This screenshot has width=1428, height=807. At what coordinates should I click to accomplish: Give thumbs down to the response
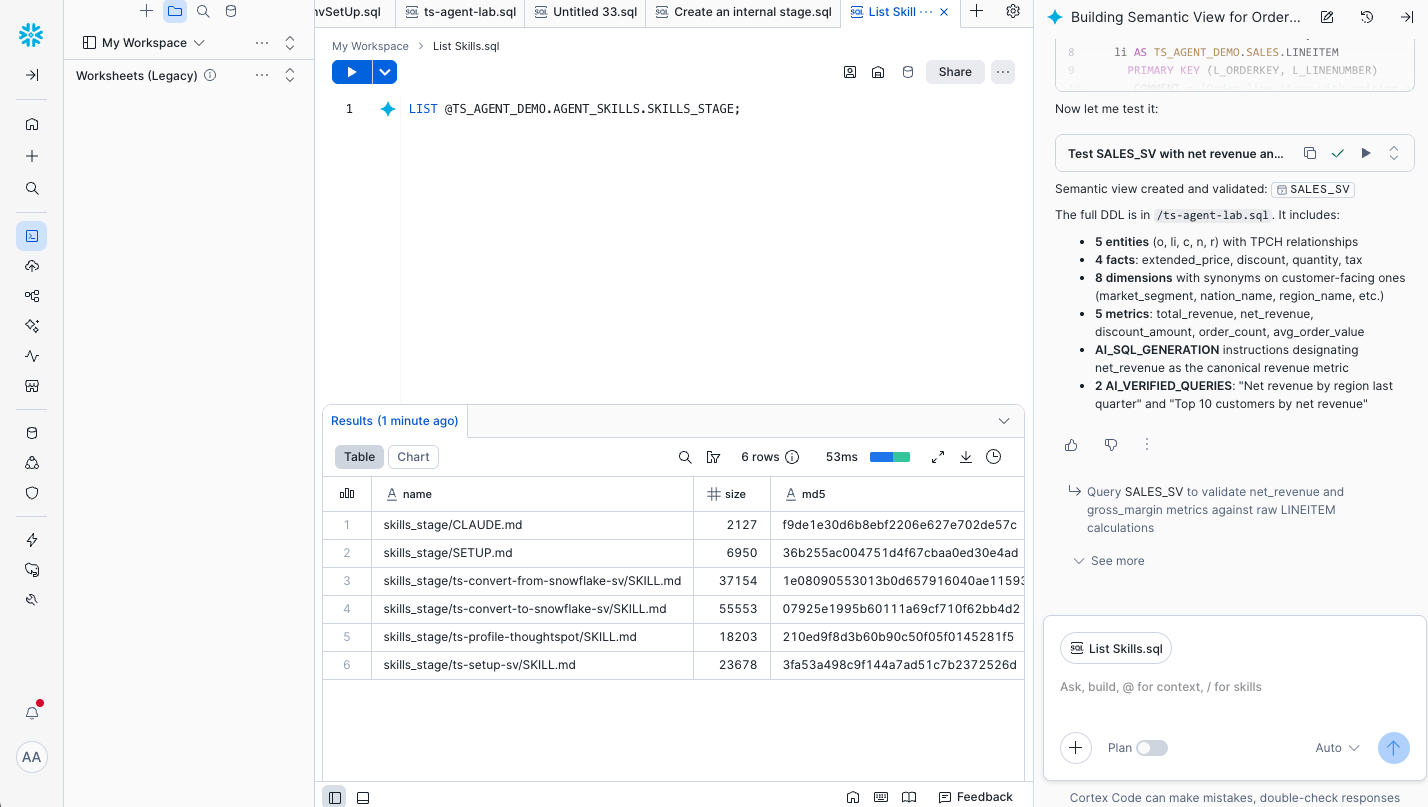1110,445
